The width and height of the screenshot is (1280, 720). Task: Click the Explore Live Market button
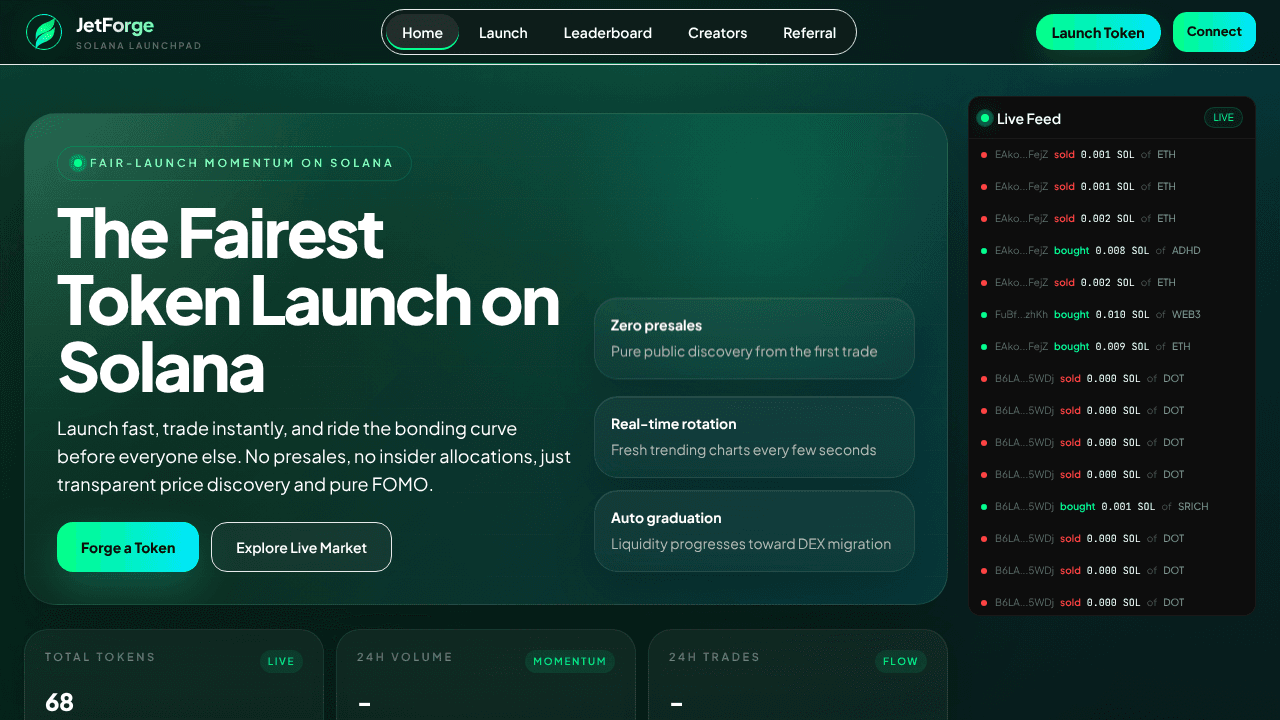point(301,547)
